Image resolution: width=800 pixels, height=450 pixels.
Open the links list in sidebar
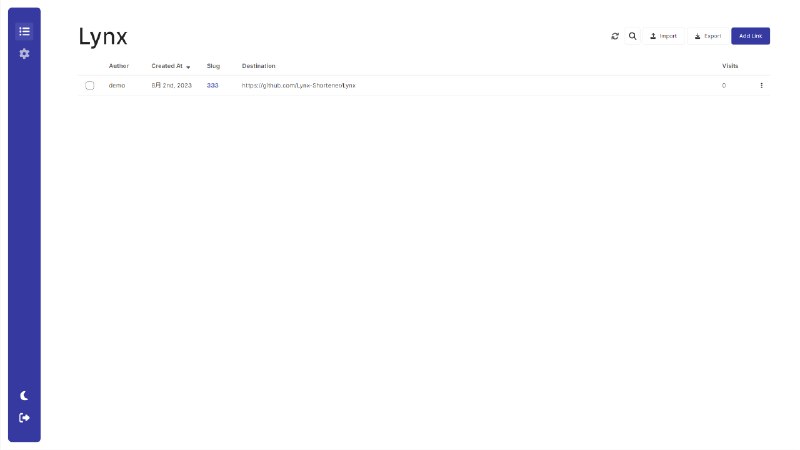pyautogui.click(x=24, y=31)
